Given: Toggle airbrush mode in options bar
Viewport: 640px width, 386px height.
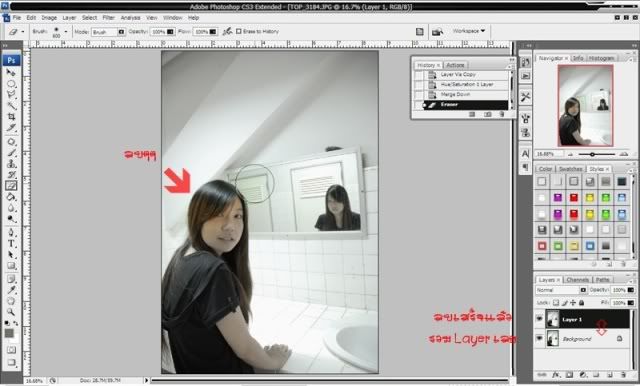Looking at the screenshot, I should (227, 31).
